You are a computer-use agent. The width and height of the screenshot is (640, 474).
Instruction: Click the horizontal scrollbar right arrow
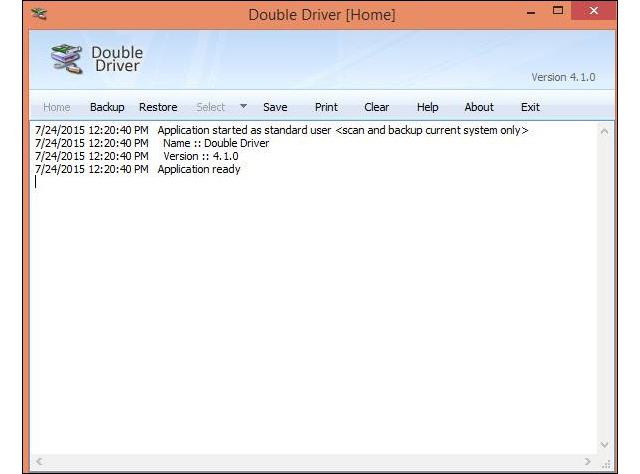[x=588, y=461]
